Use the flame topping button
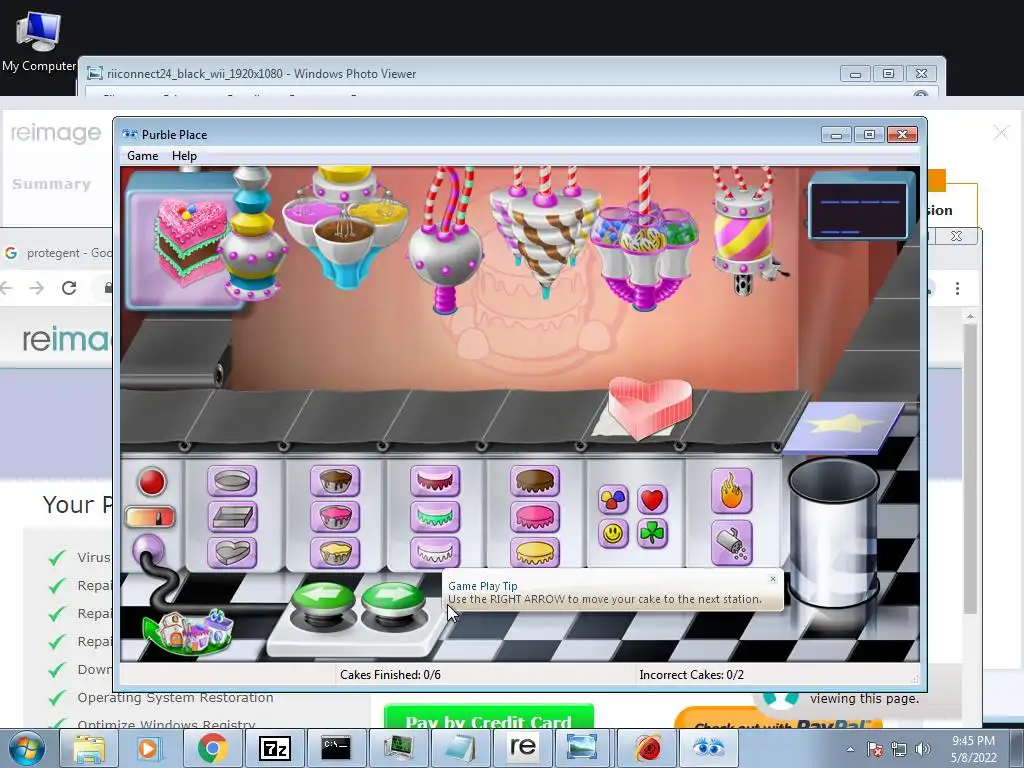This screenshot has height=768, width=1024. click(731, 490)
